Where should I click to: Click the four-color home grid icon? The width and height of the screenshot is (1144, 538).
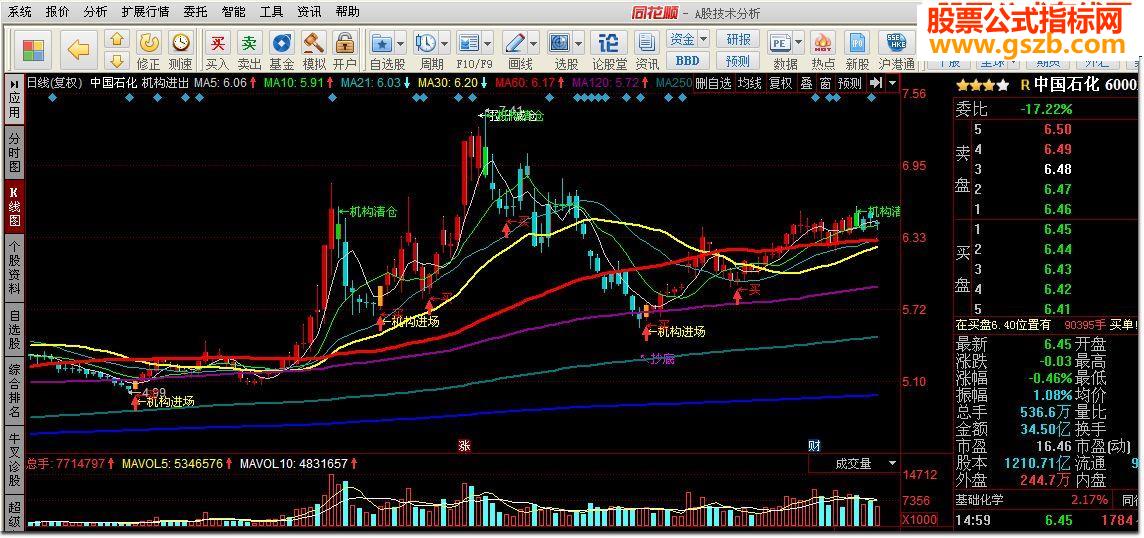click(x=33, y=50)
